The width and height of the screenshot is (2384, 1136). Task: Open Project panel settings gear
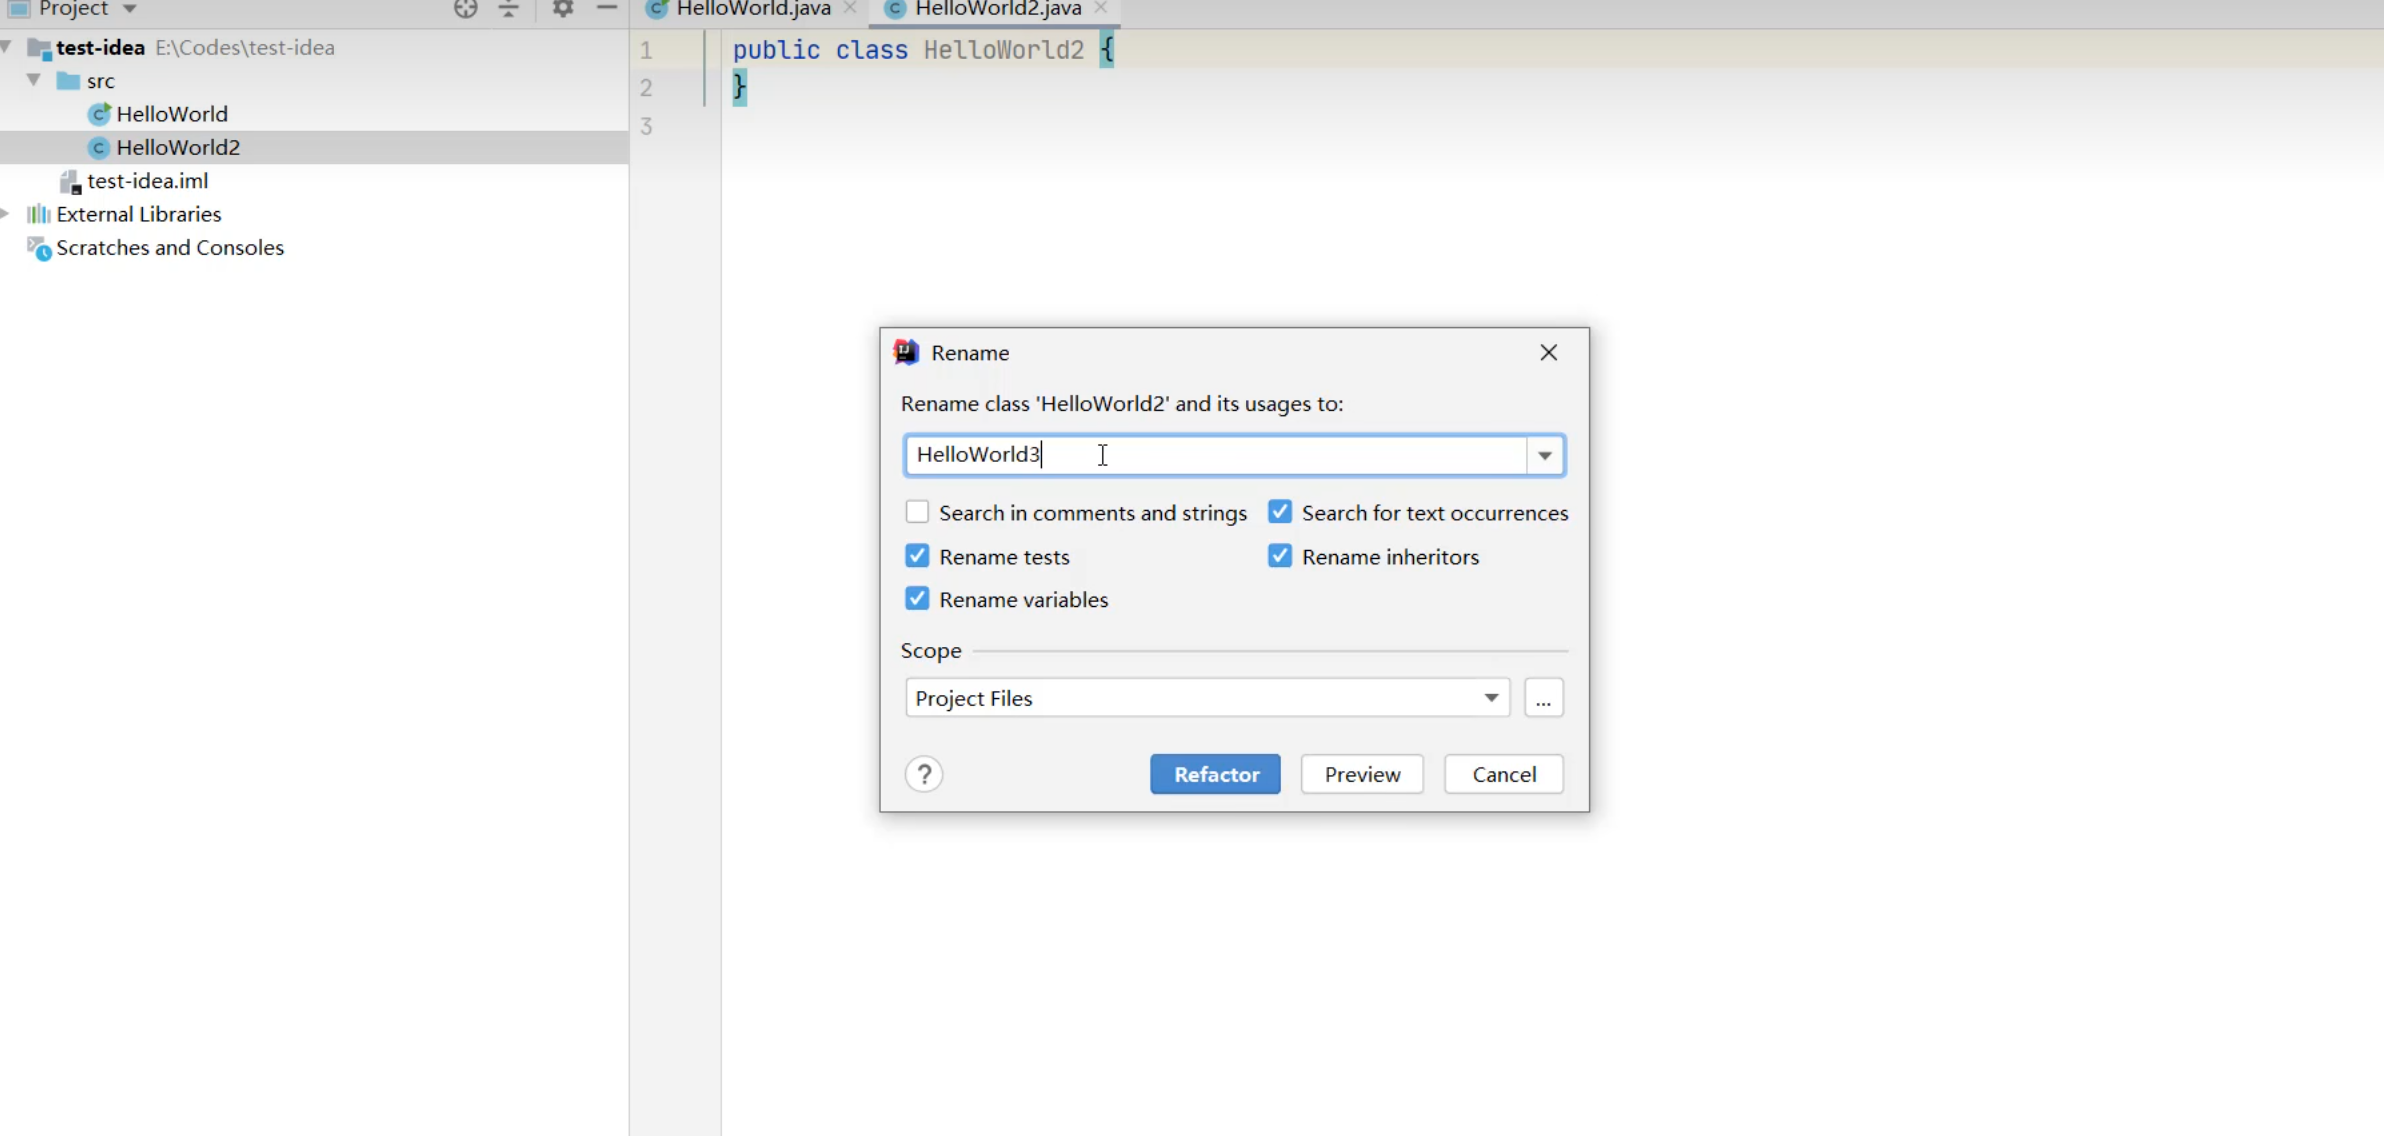pos(563,9)
